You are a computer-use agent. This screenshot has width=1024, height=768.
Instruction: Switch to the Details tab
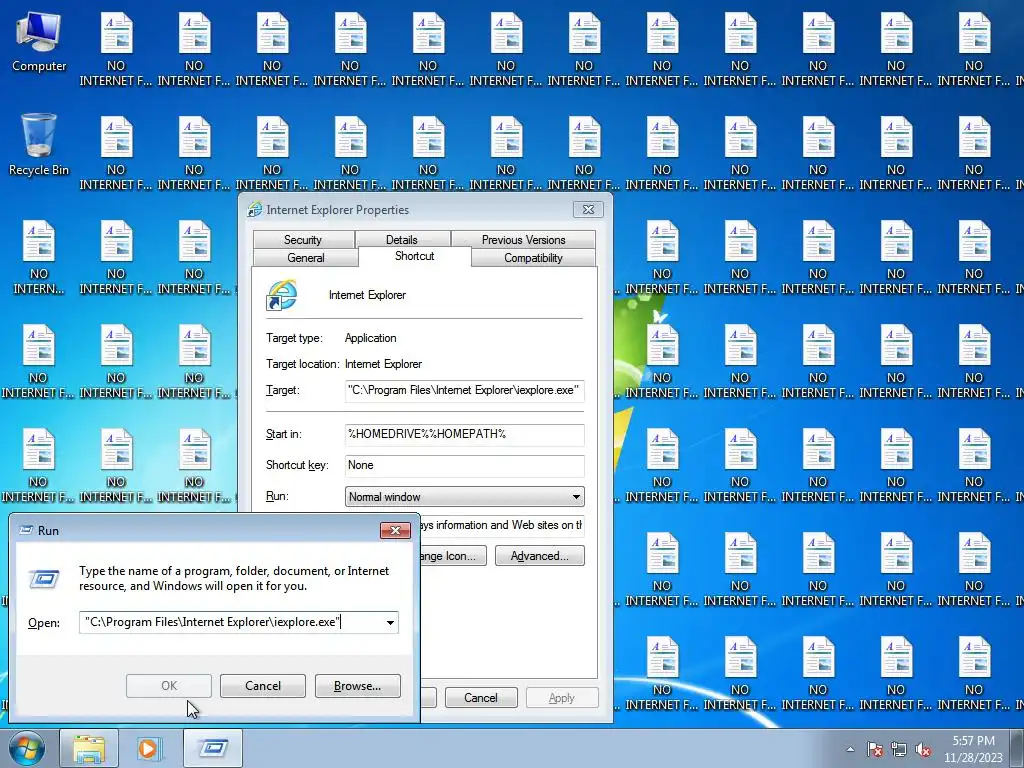[x=402, y=240]
